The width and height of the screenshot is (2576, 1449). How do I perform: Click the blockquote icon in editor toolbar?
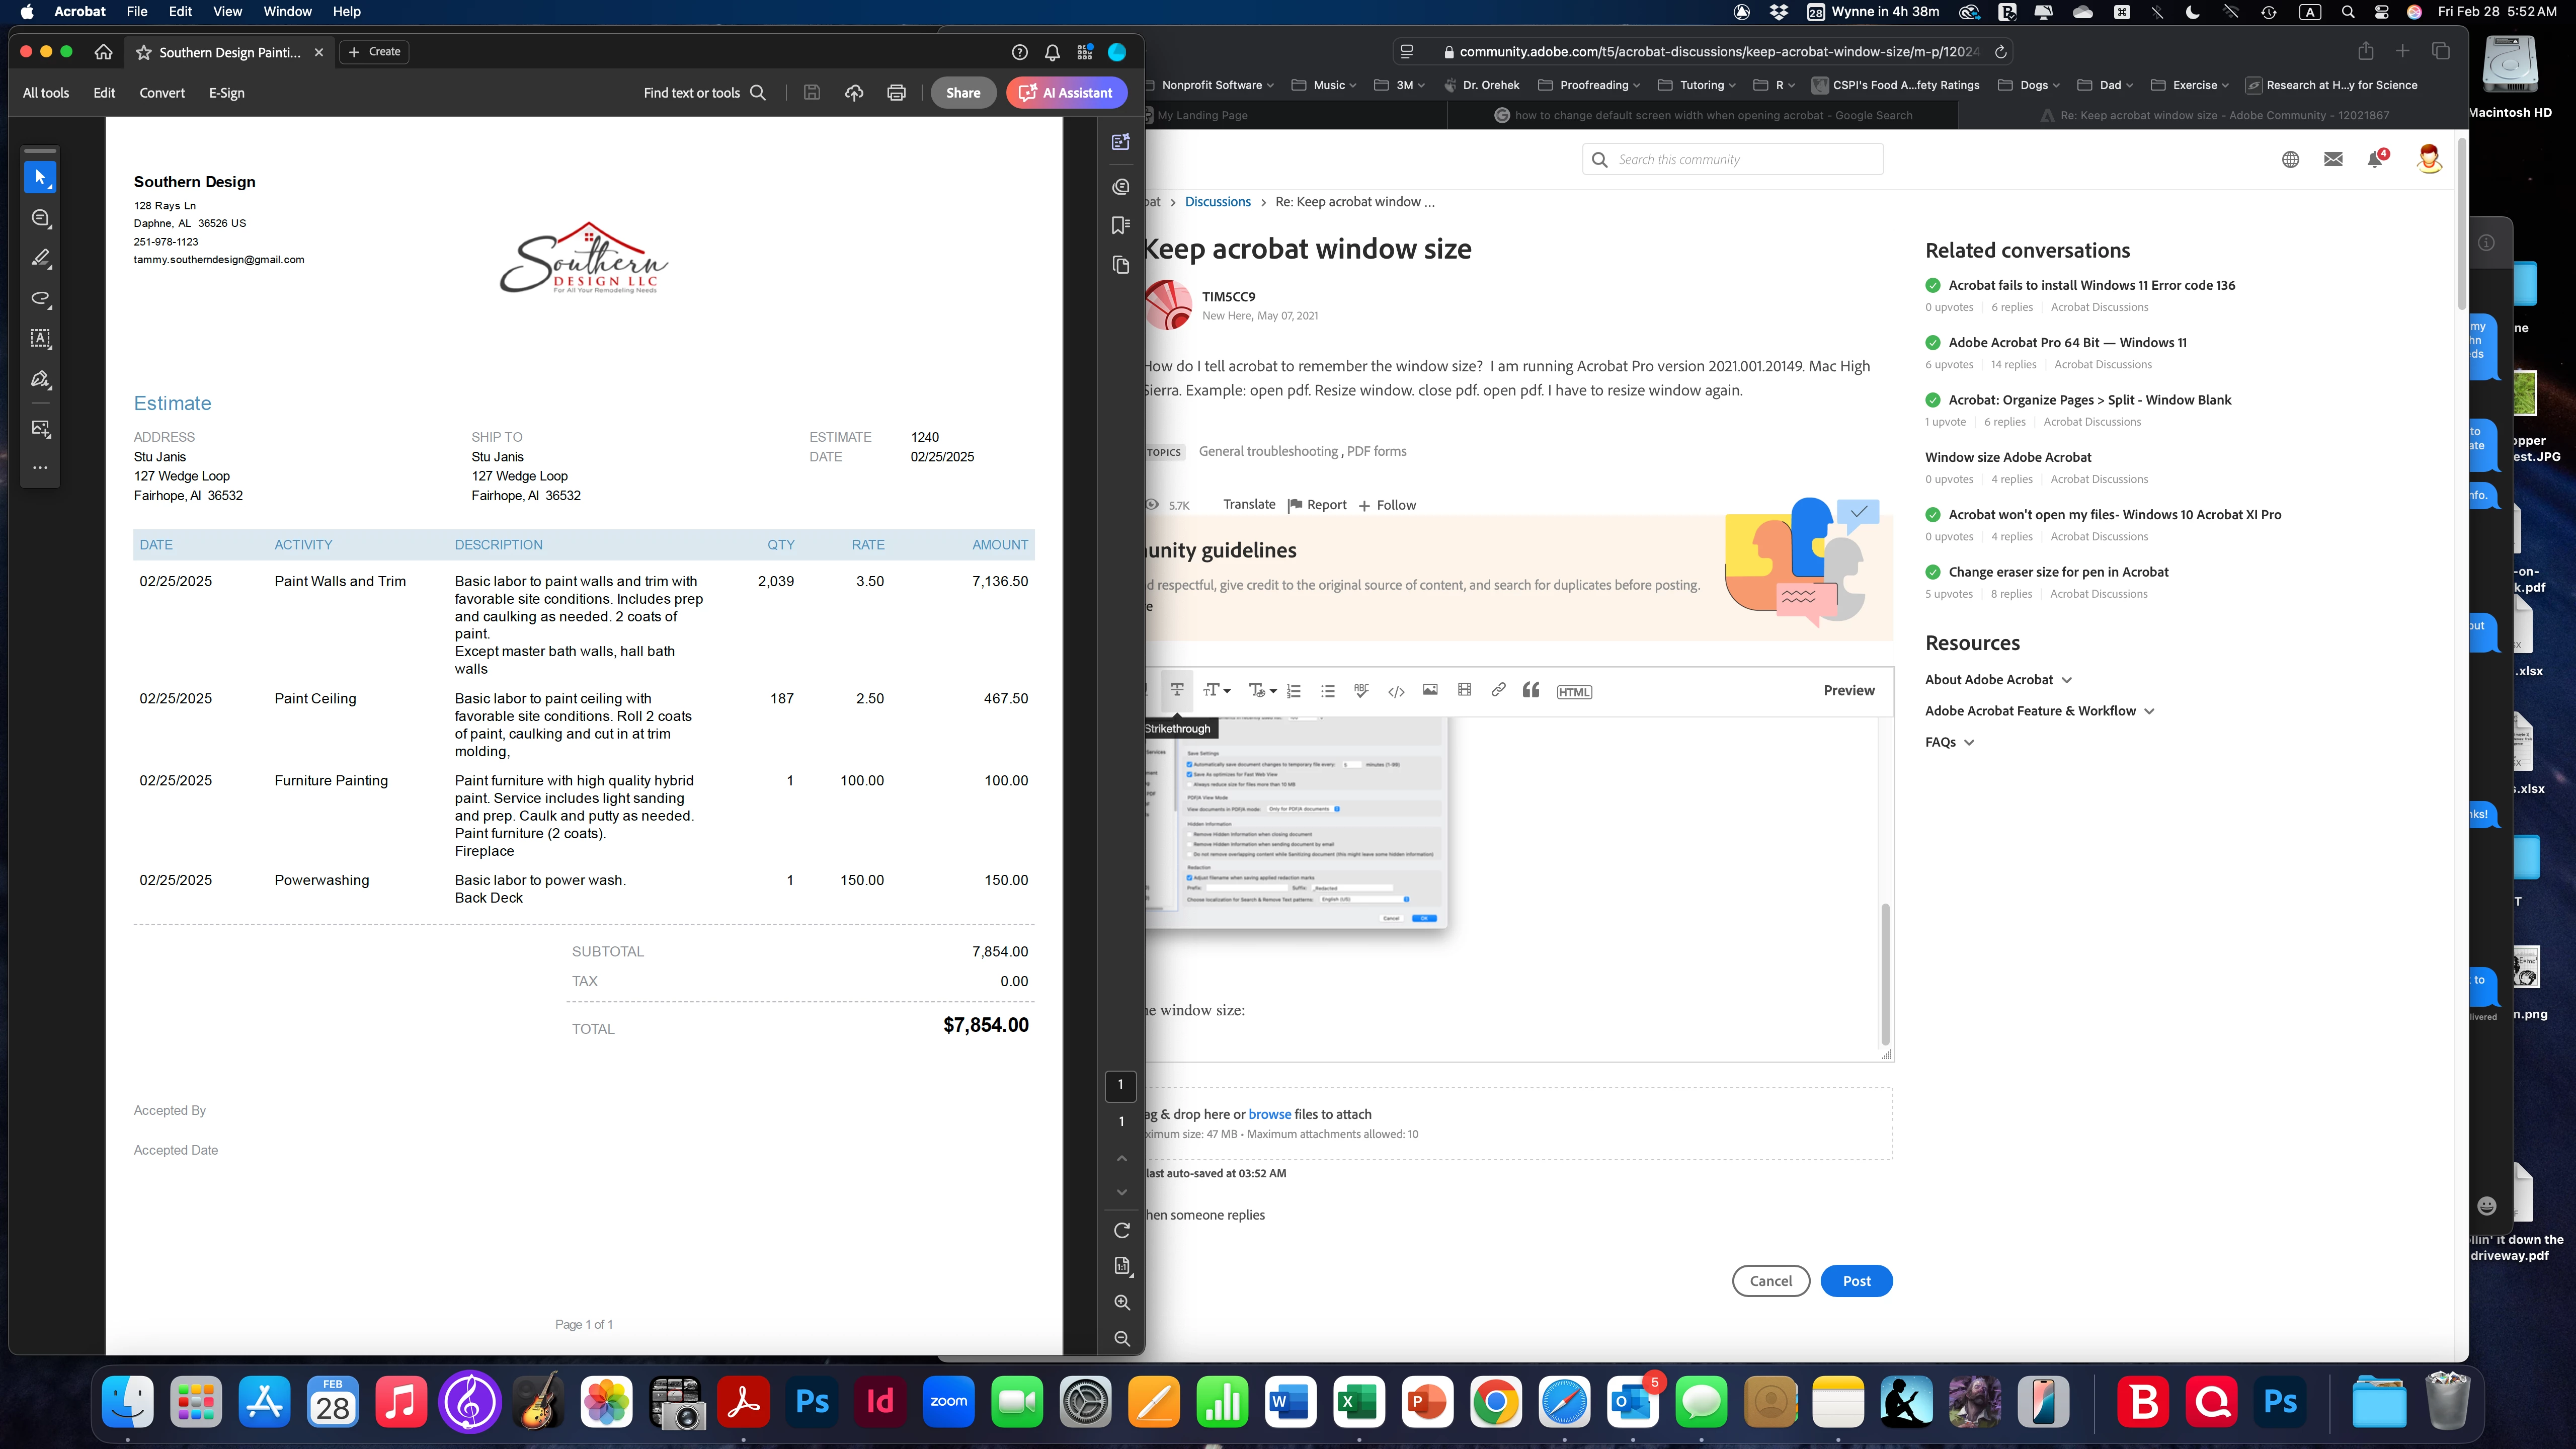[x=1531, y=690]
